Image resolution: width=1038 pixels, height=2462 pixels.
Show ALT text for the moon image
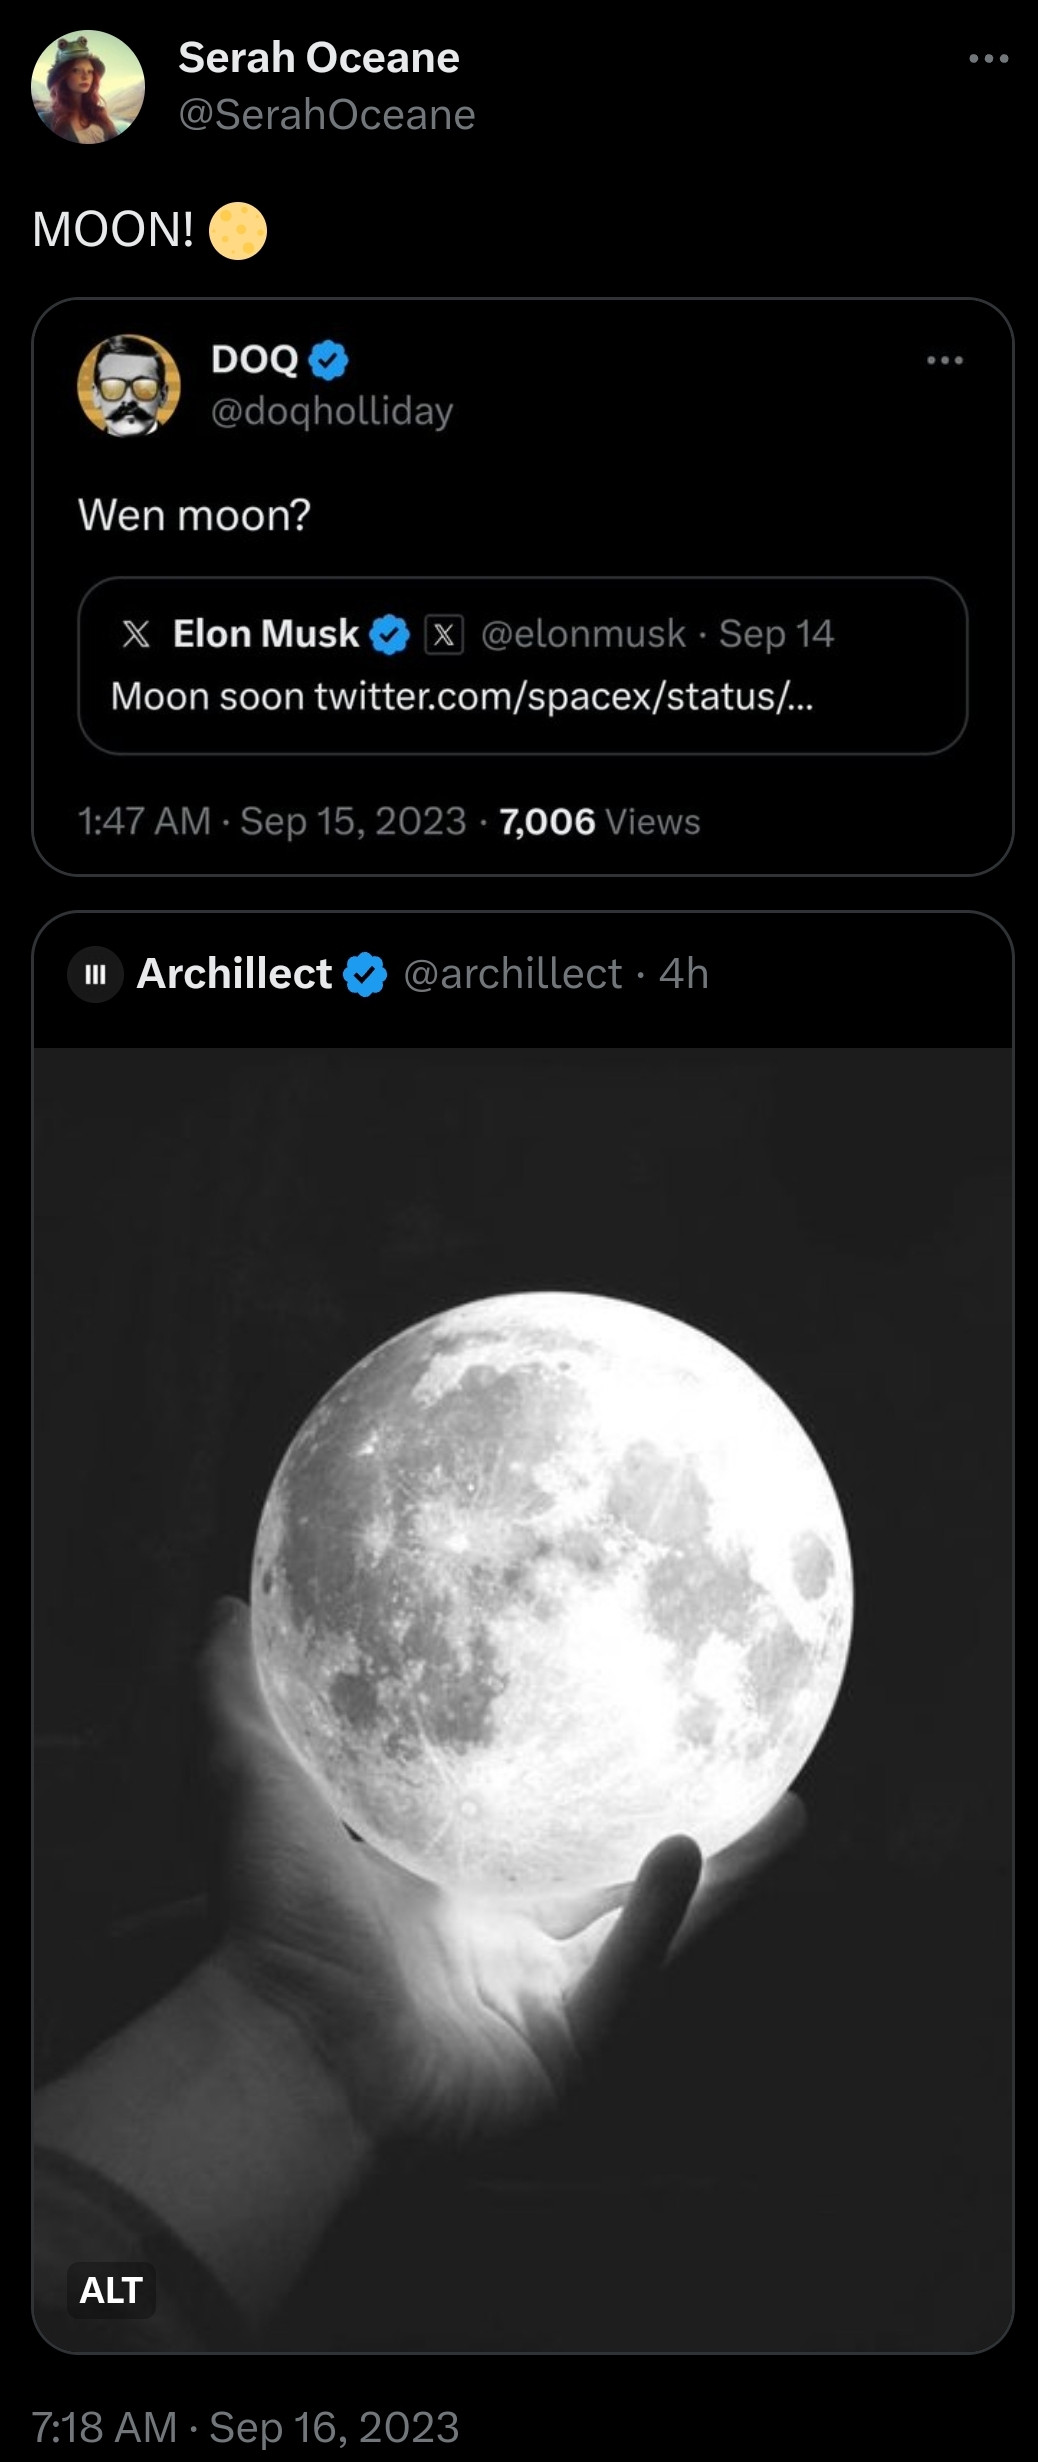coord(111,2289)
